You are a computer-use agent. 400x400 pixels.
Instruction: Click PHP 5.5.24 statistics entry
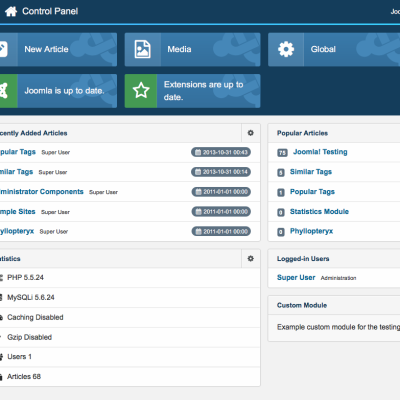[x=25, y=277]
